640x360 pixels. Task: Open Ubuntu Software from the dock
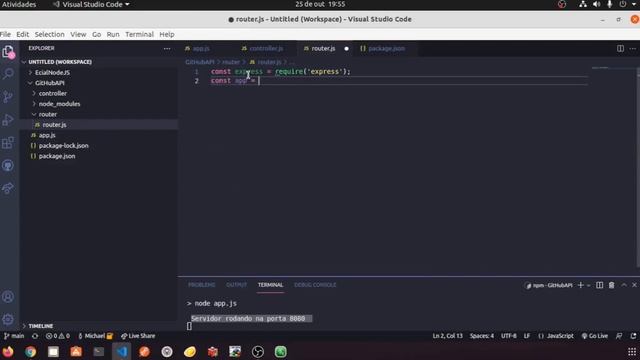coord(76,351)
